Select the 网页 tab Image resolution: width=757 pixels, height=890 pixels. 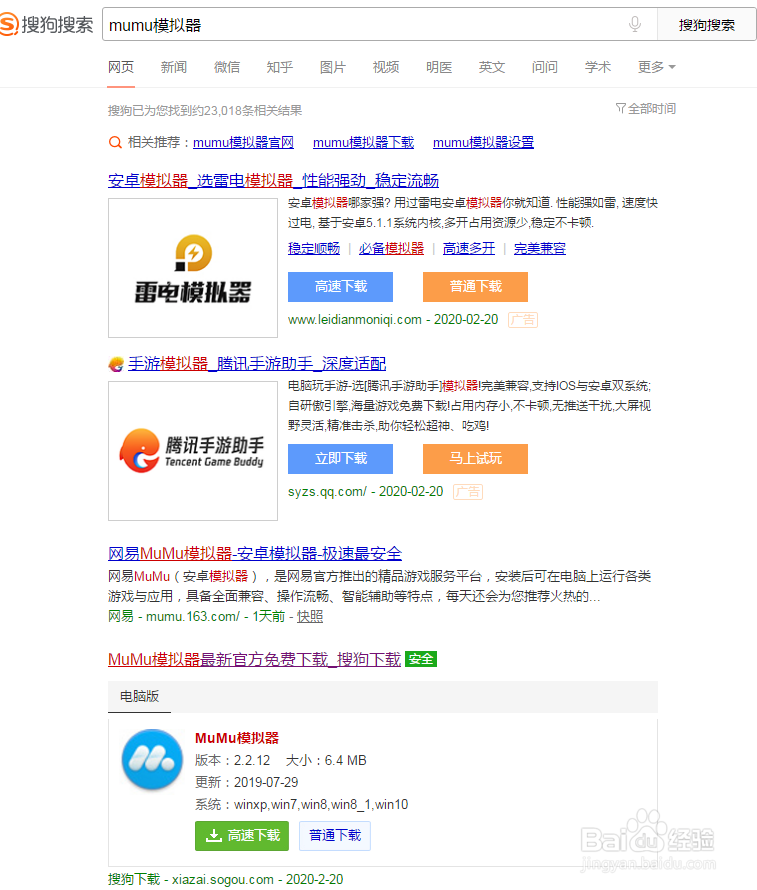click(x=121, y=68)
